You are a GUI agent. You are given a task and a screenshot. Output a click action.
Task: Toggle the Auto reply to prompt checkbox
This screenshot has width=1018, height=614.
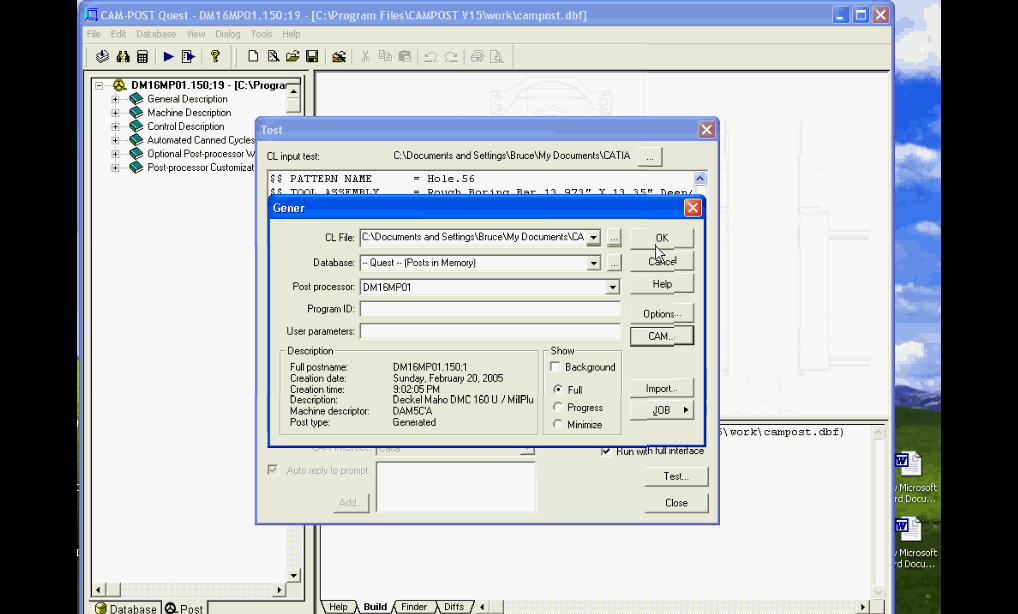click(273, 469)
